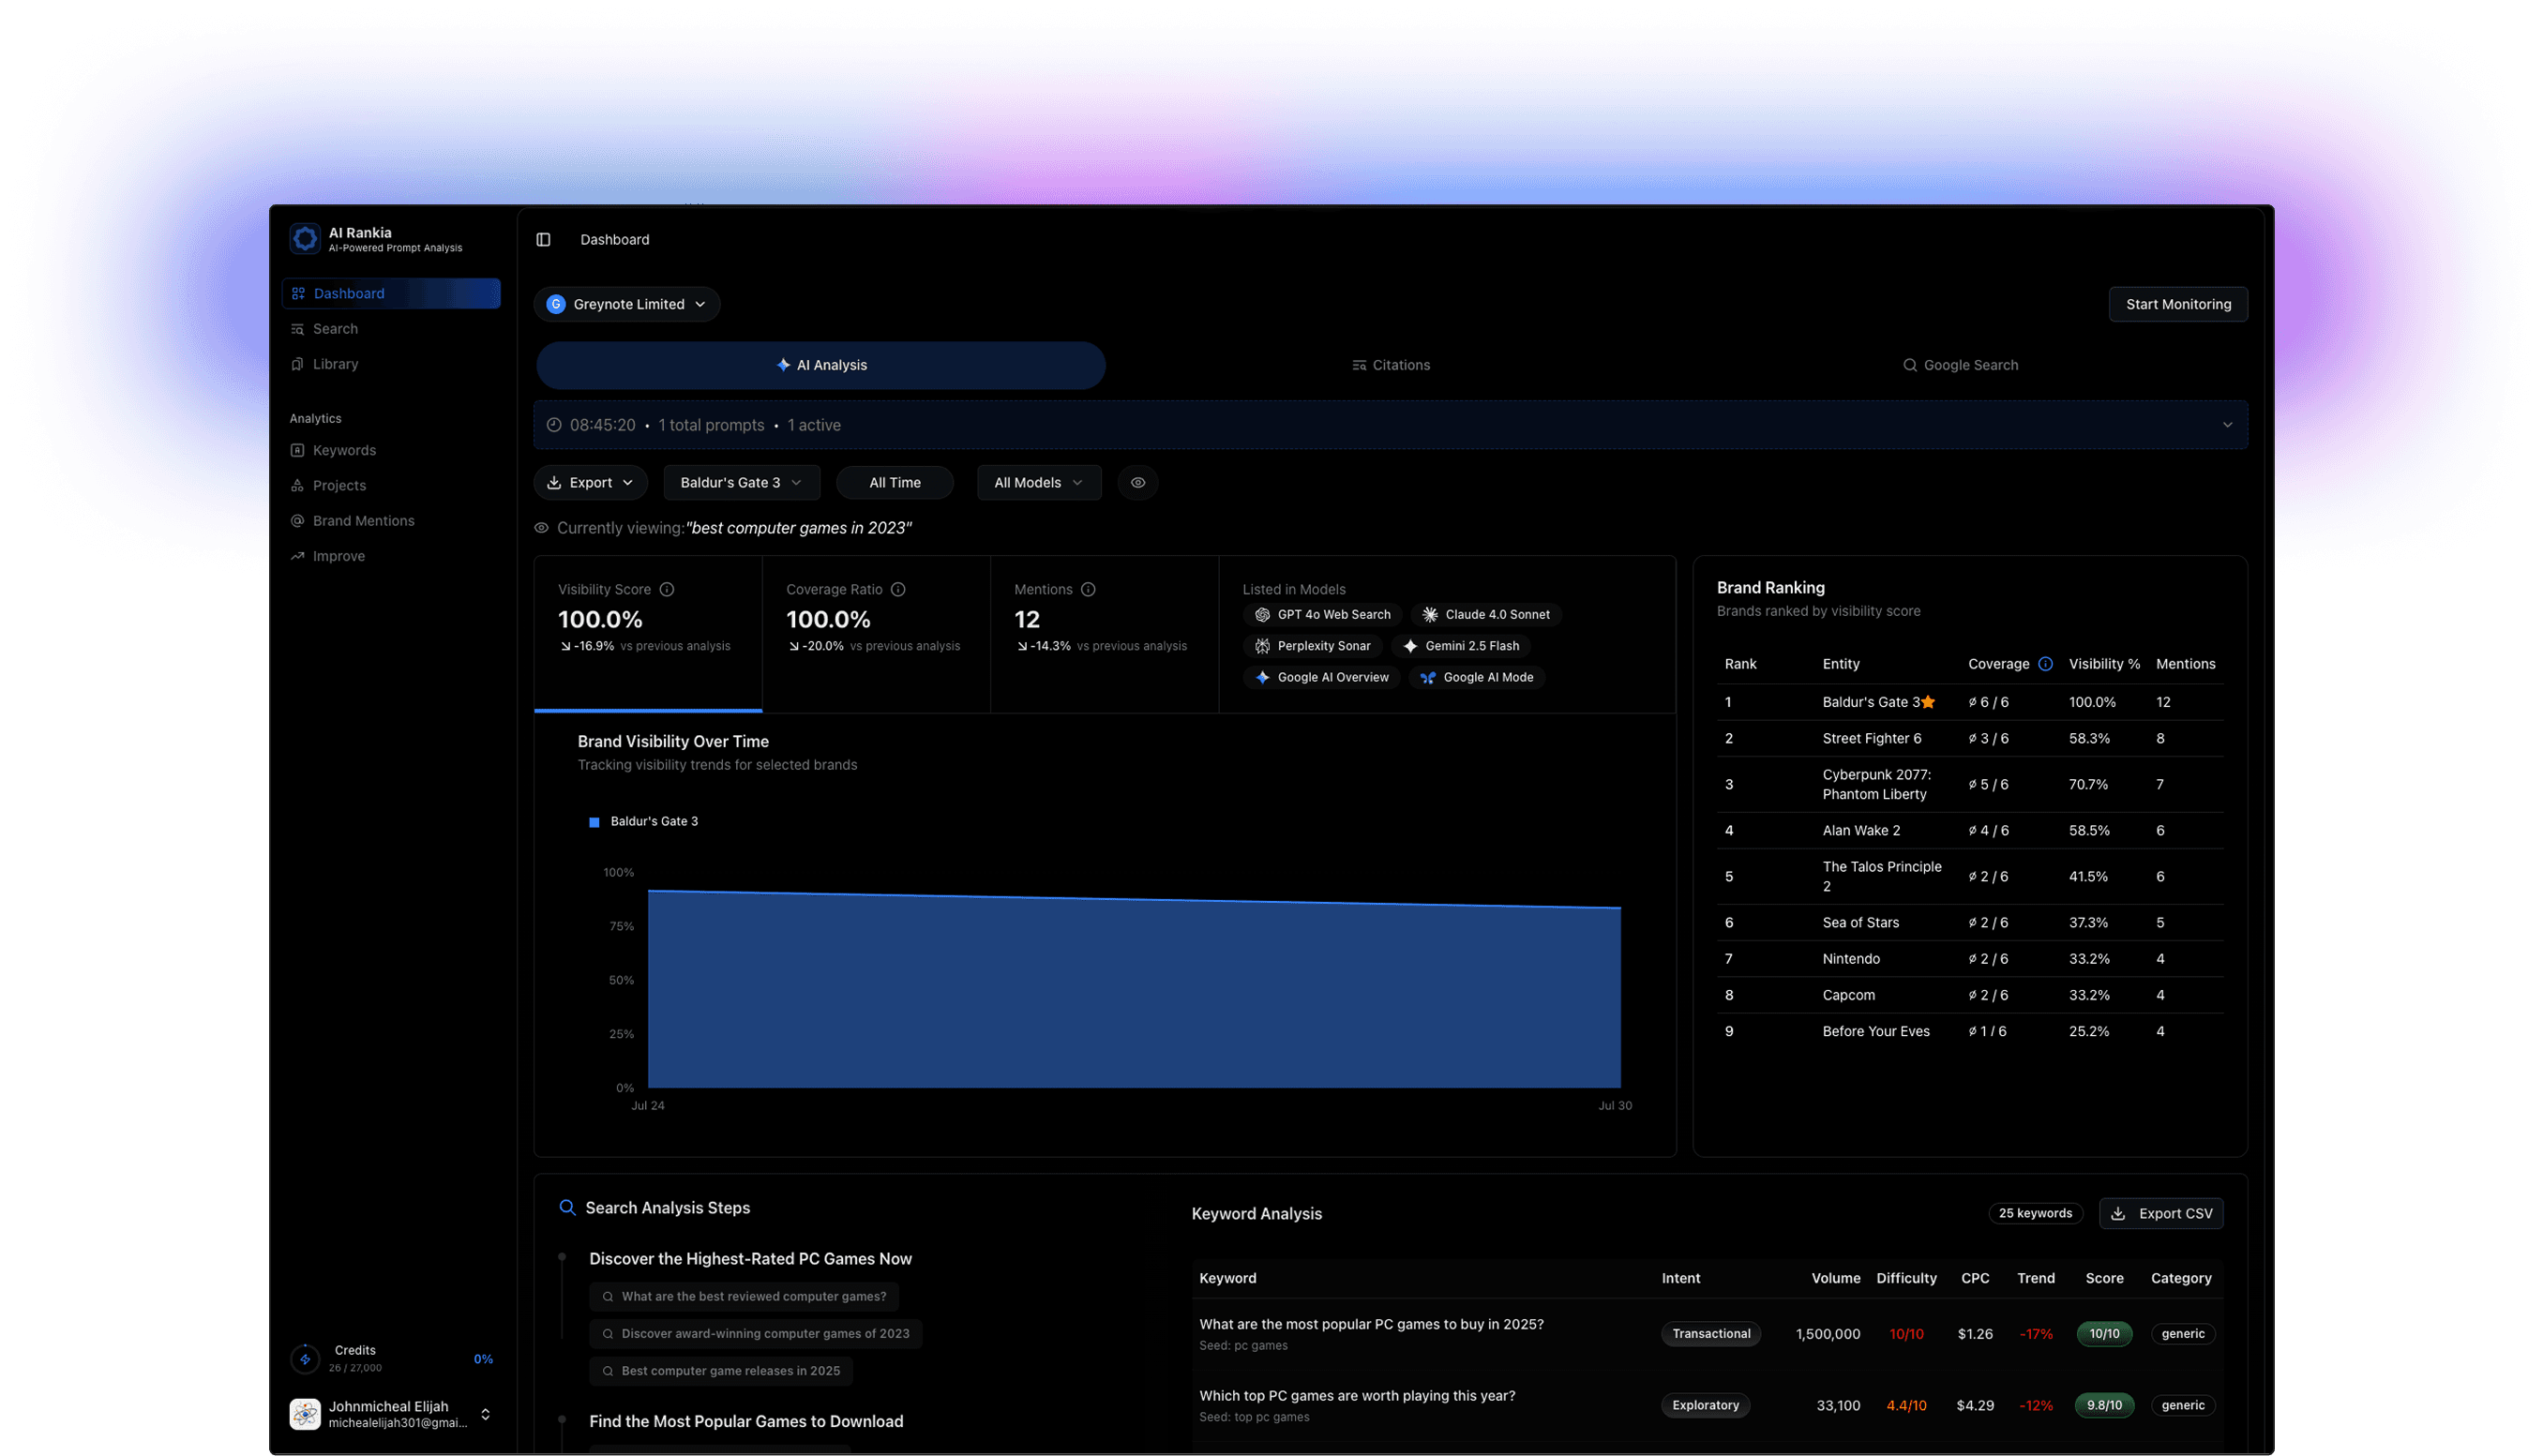Viewport: 2543px width, 1456px height.
Task: Click the Google AI Overview model chip
Action: [1320, 677]
